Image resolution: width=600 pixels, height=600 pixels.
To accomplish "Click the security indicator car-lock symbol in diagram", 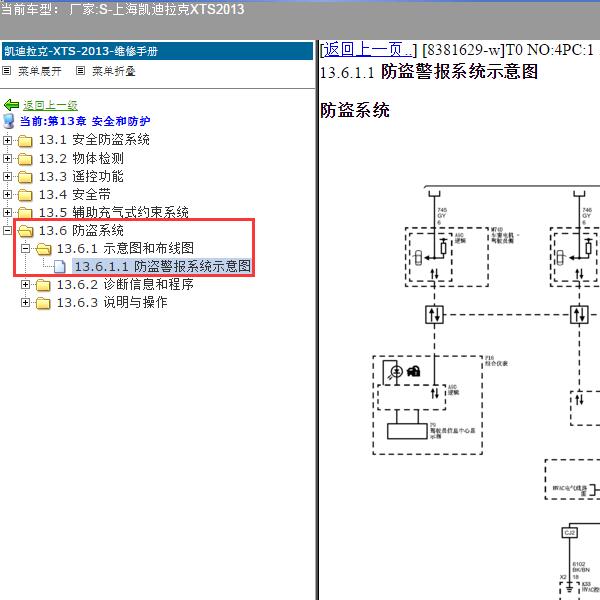I will coord(413,371).
